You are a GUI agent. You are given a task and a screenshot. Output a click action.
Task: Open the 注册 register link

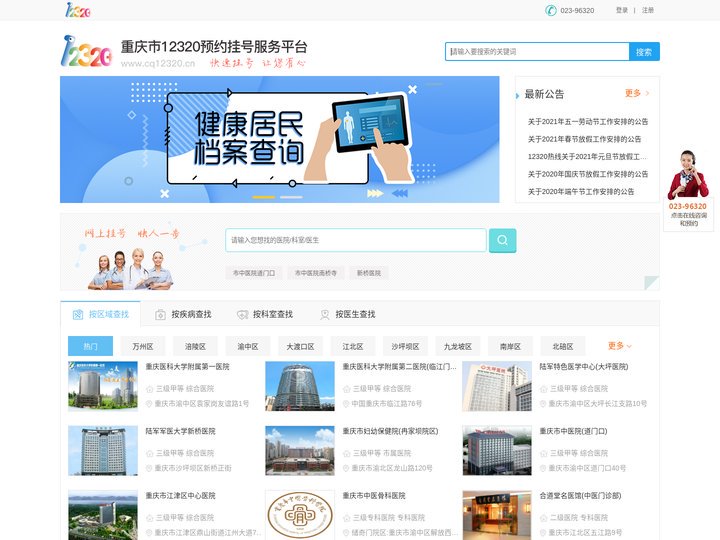[647, 10]
